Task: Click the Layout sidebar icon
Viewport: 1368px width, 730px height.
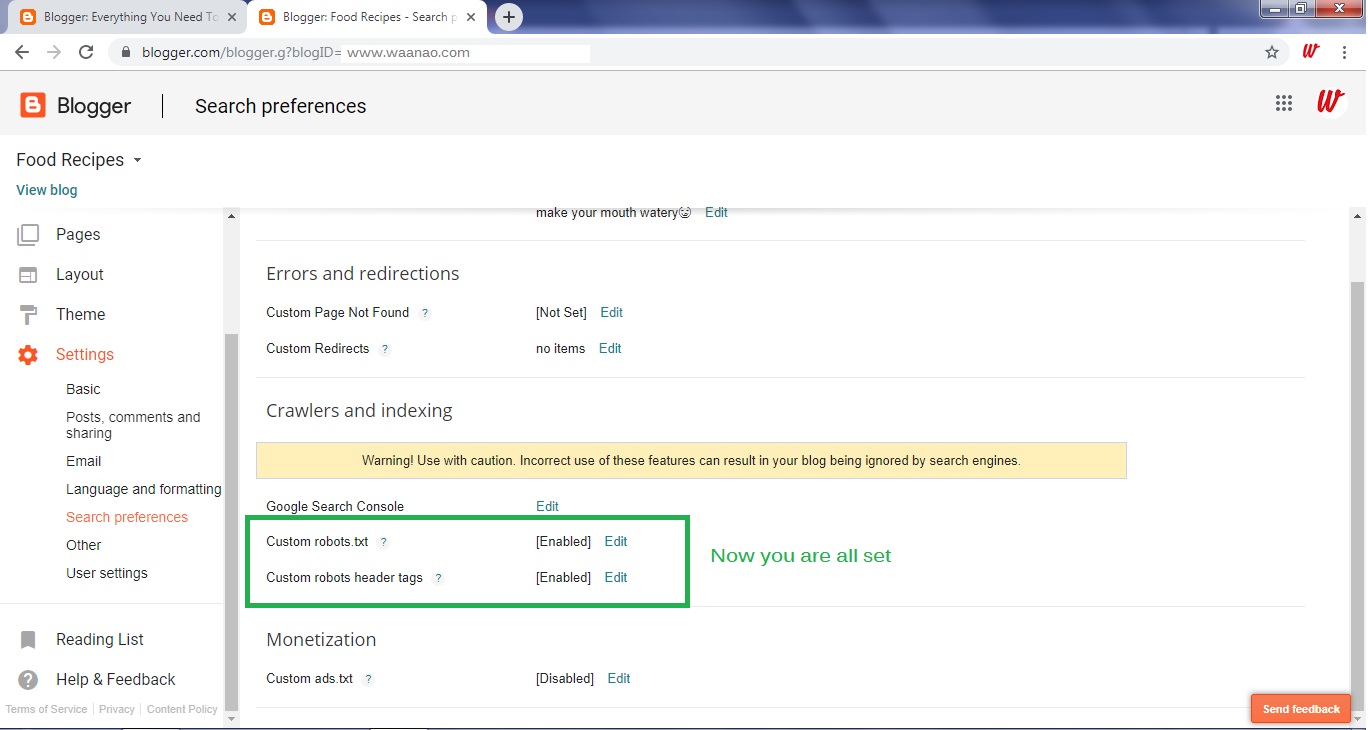Action: (x=28, y=275)
